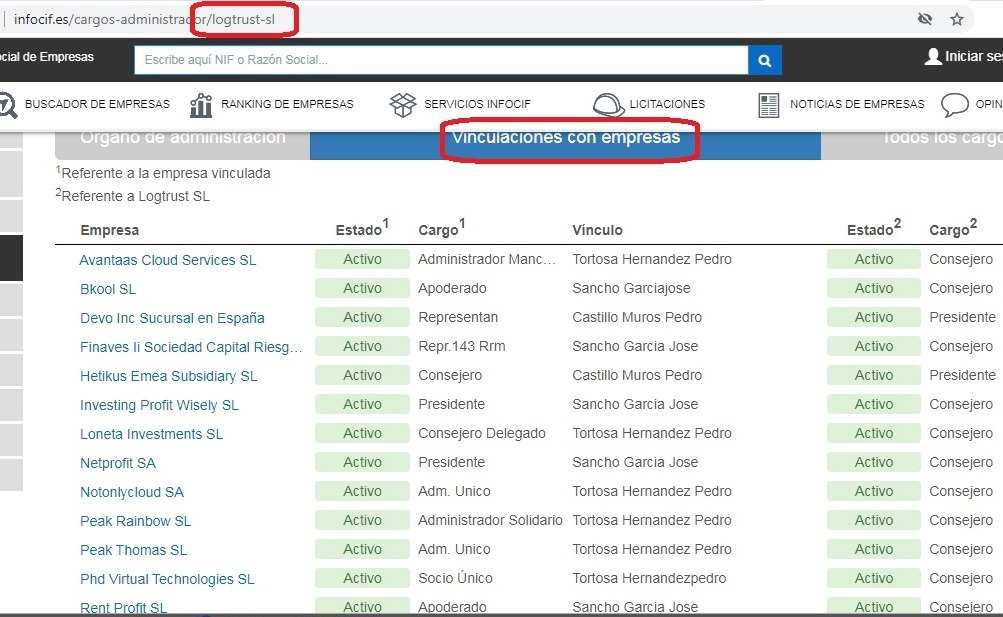Open the Ranking de Empresas menu
Image resolution: width=1003 pixels, height=617 pixels.
(x=287, y=104)
